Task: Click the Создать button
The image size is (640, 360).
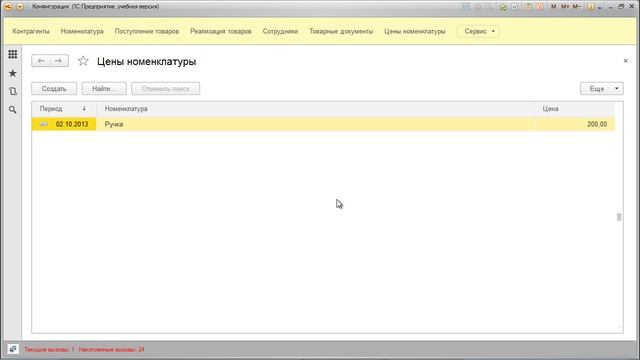Action: [x=54, y=89]
